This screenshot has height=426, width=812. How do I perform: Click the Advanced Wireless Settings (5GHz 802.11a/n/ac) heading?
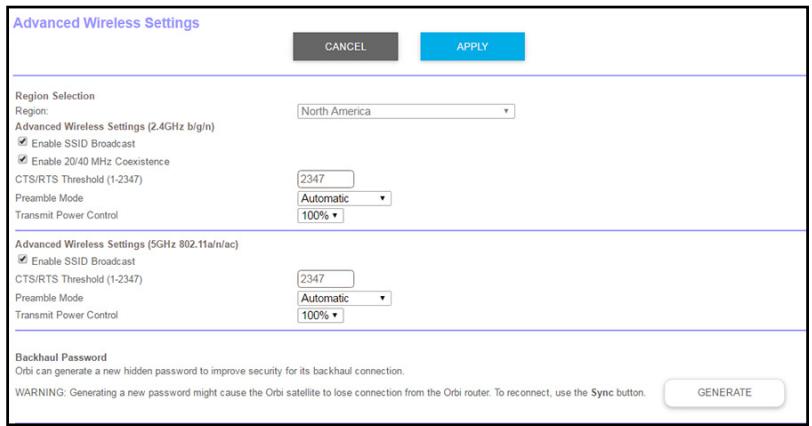click(x=126, y=244)
